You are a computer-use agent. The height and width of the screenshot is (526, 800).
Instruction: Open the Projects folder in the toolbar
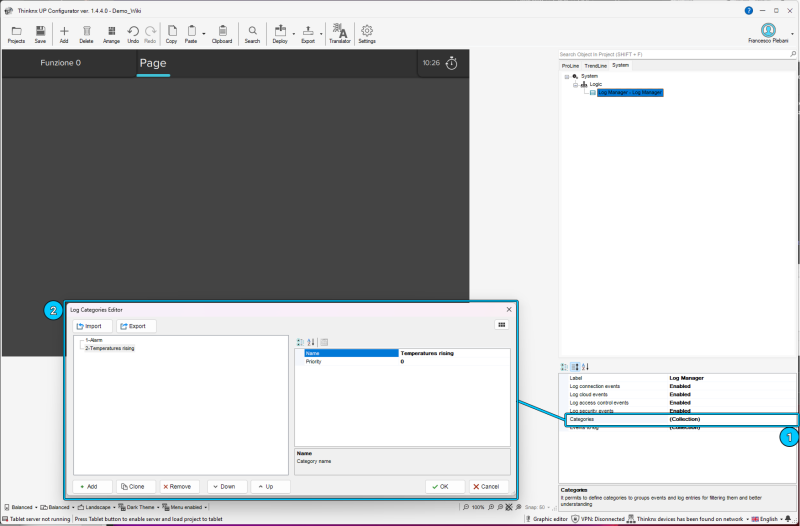(16, 34)
